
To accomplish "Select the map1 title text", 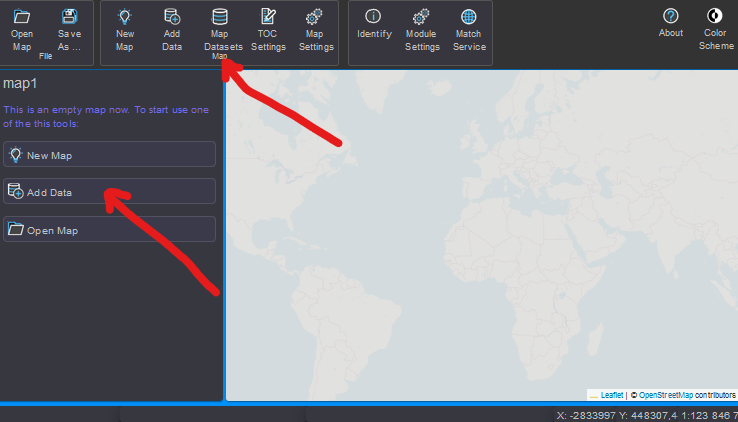I will coord(20,84).
